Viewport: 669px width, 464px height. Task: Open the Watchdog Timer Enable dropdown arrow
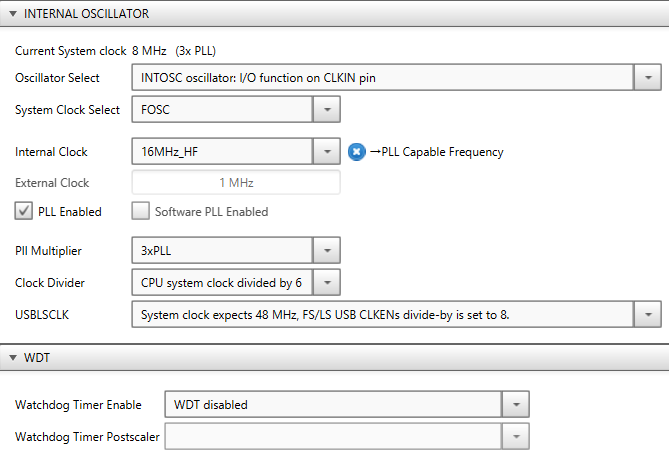click(516, 404)
